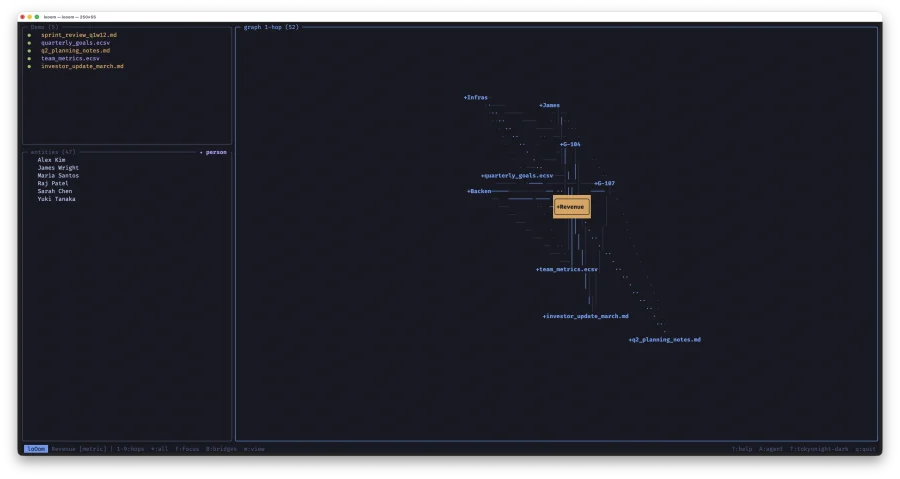The height and width of the screenshot is (479, 900).
Task: Select Maria Santos in entities list
Action: [58, 176]
